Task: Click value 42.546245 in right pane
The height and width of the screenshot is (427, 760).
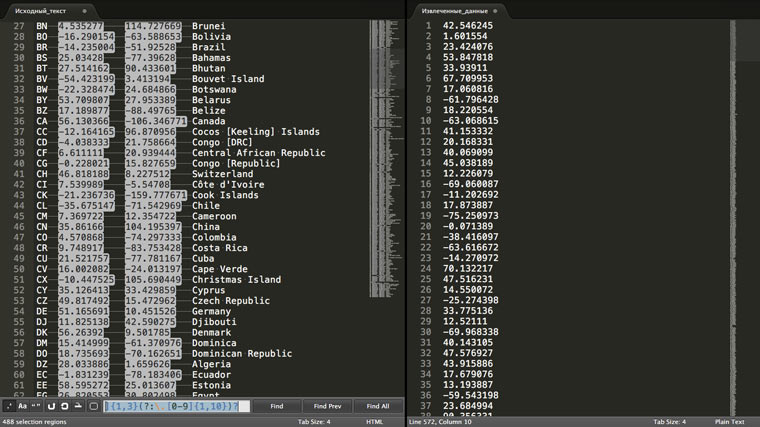Action: [468, 26]
